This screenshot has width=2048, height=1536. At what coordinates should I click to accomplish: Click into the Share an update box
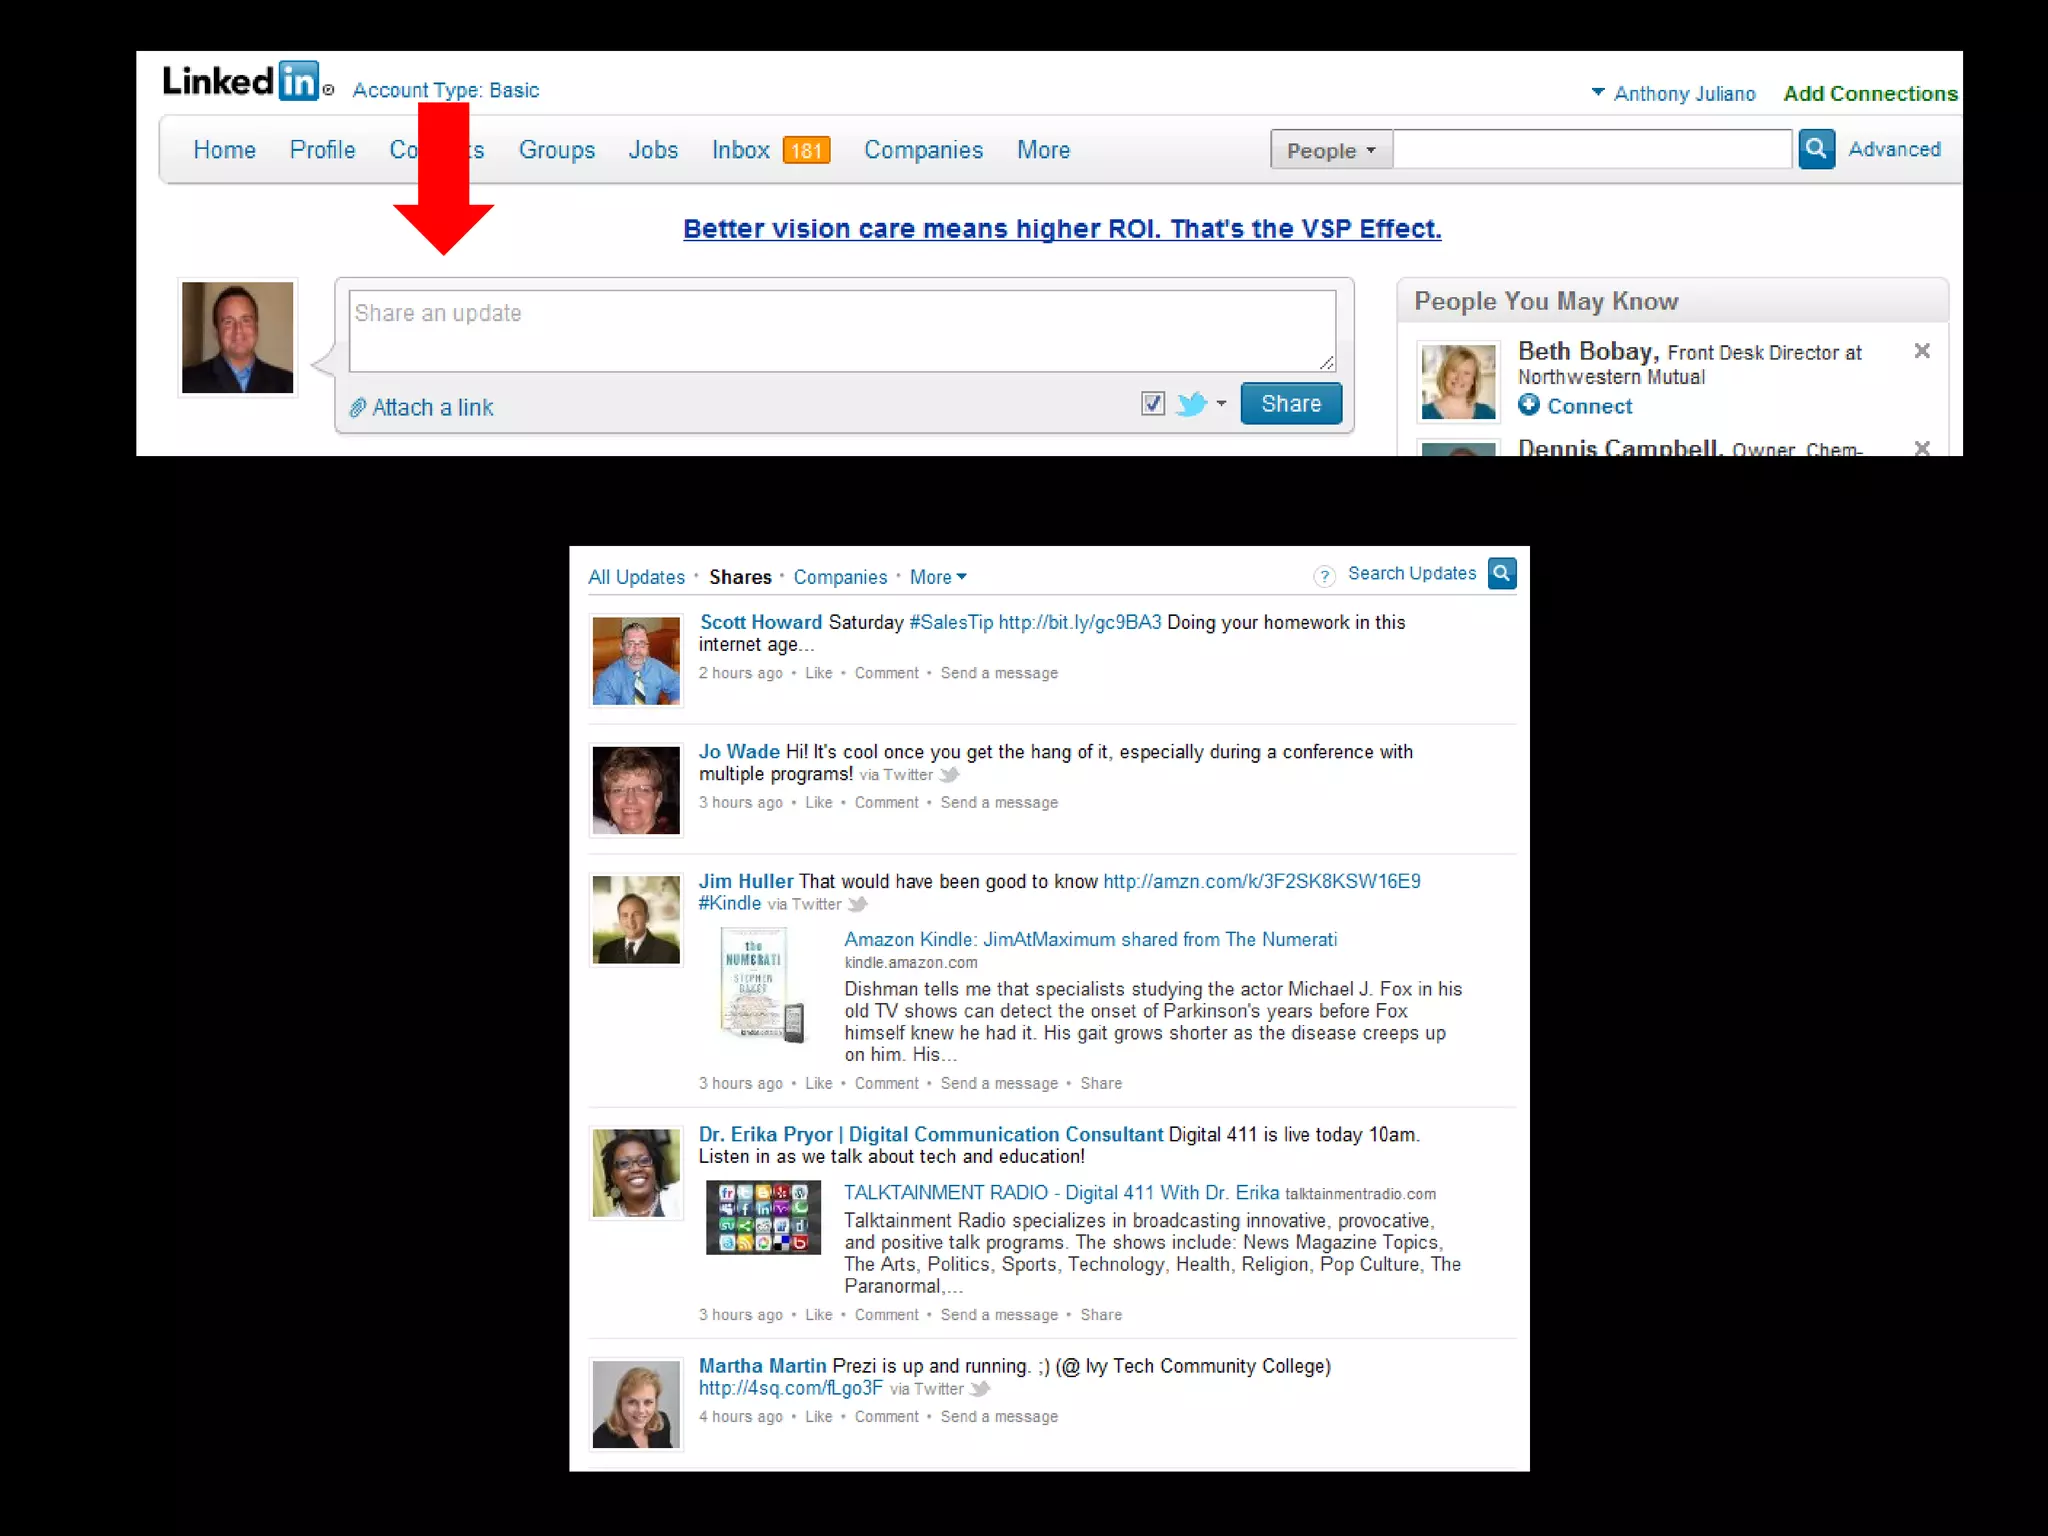pyautogui.click(x=841, y=331)
